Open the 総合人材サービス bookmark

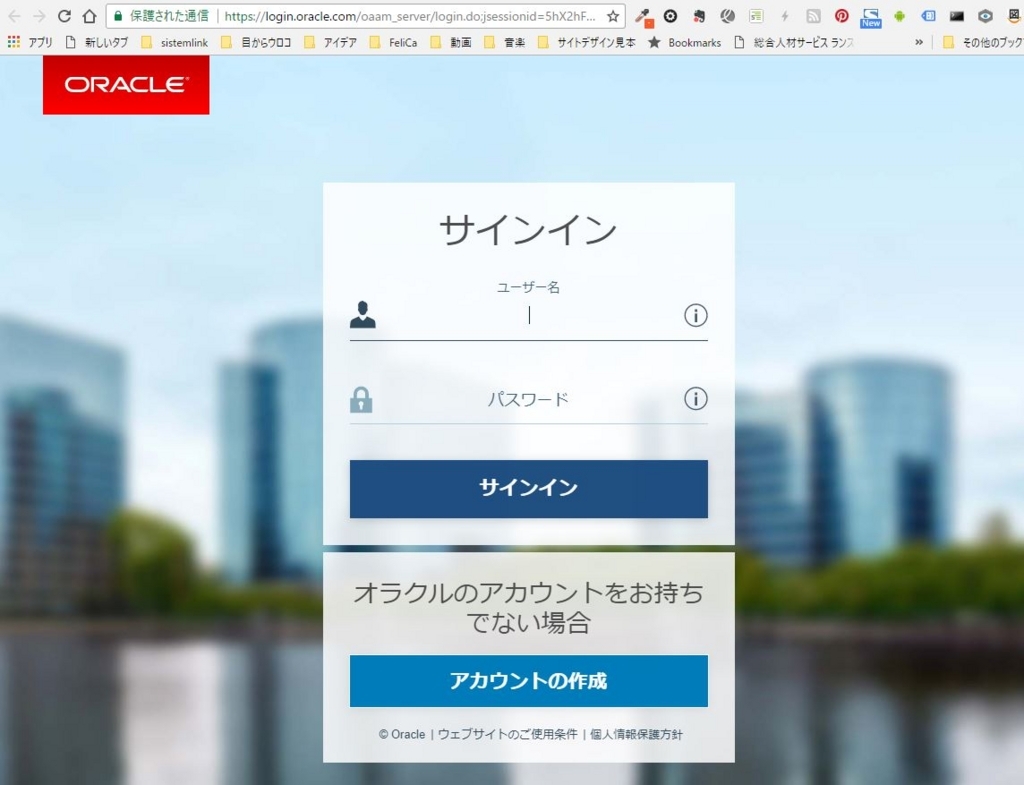[794, 42]
